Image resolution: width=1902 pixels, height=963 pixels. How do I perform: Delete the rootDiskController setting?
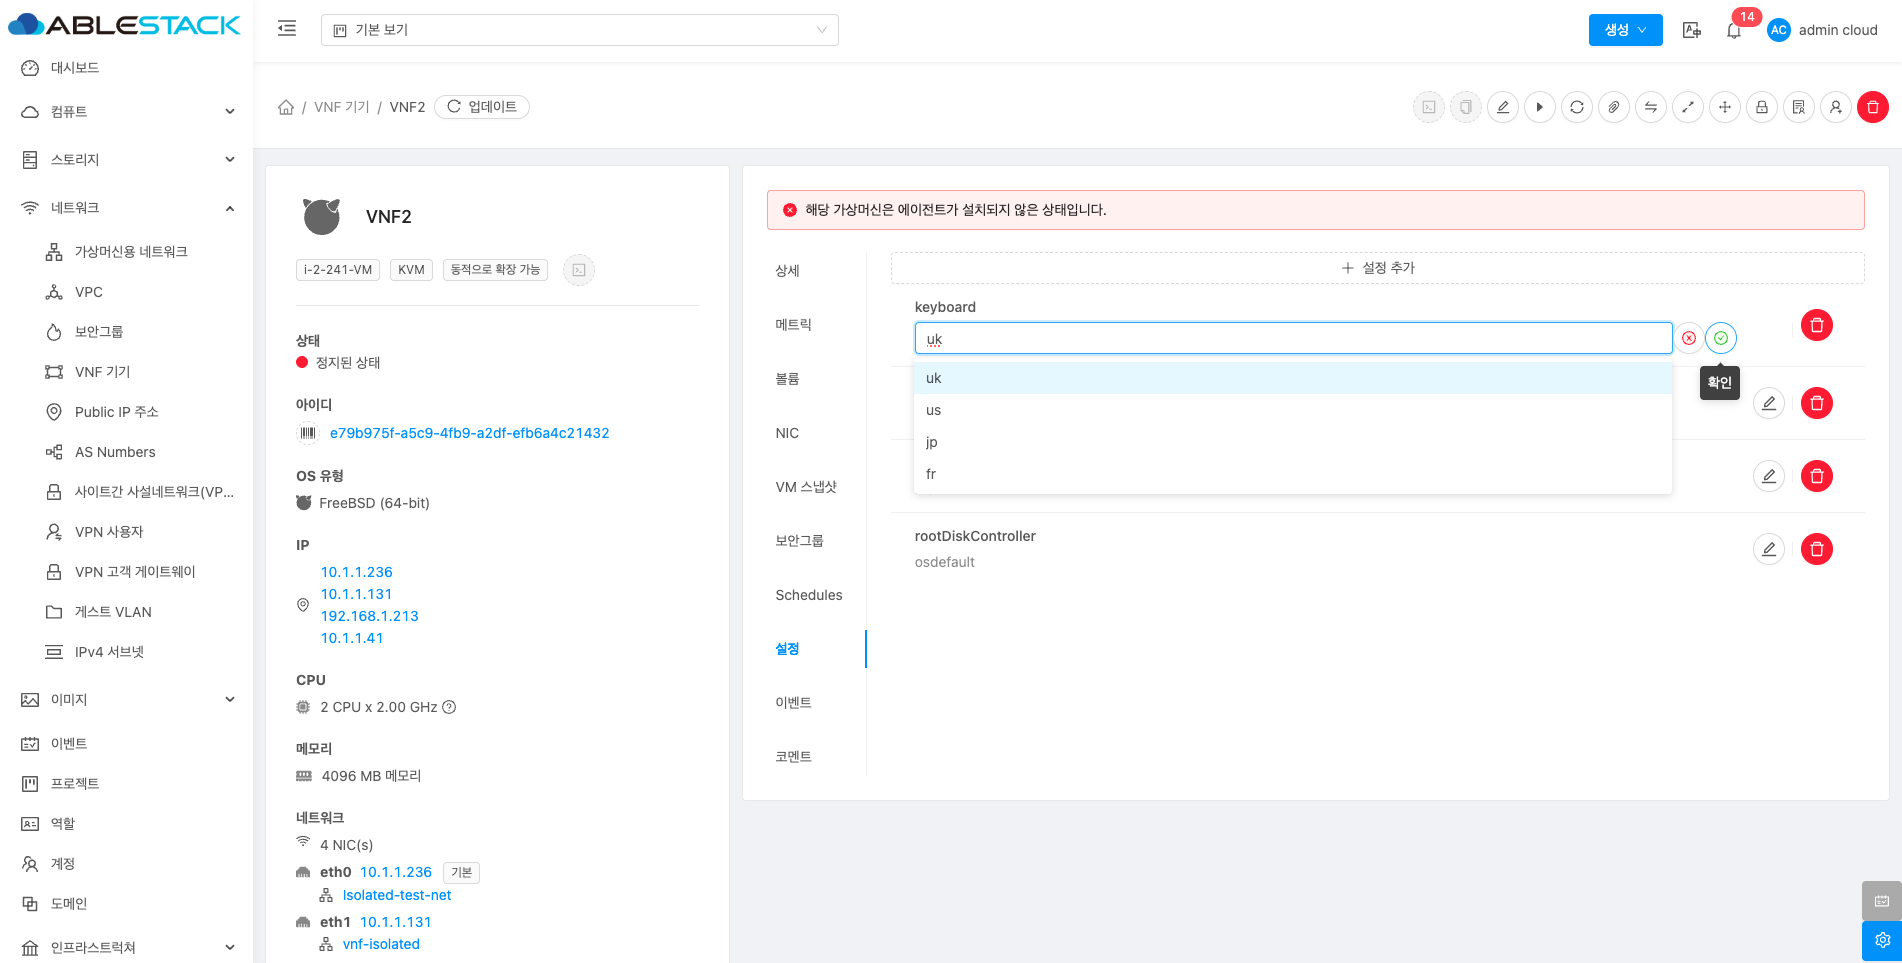[1816, 549]
